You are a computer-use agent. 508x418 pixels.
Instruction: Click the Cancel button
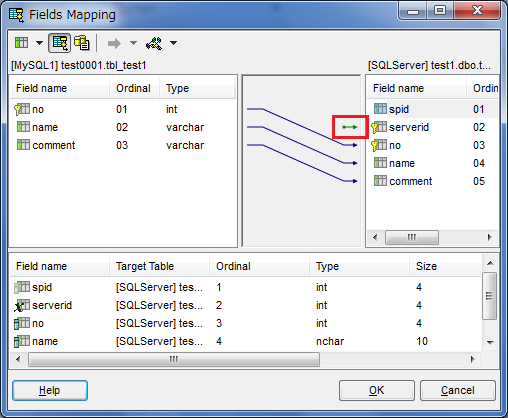(x=458, y=390)
